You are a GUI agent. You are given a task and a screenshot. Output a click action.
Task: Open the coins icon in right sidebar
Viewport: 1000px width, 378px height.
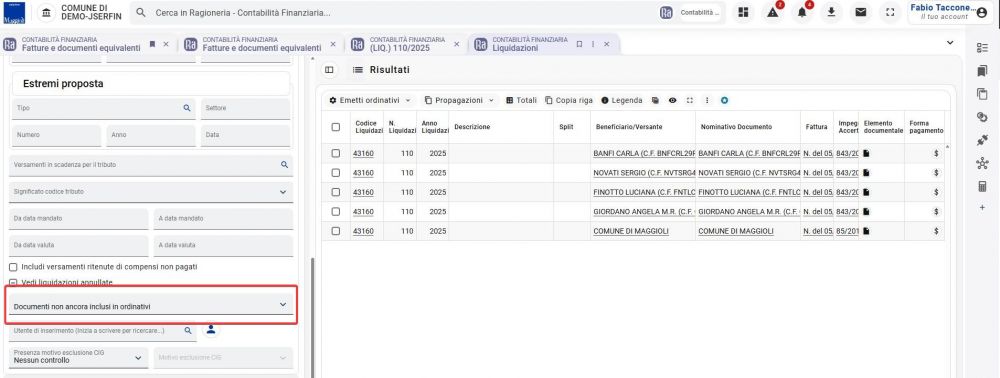click(982, 117)
